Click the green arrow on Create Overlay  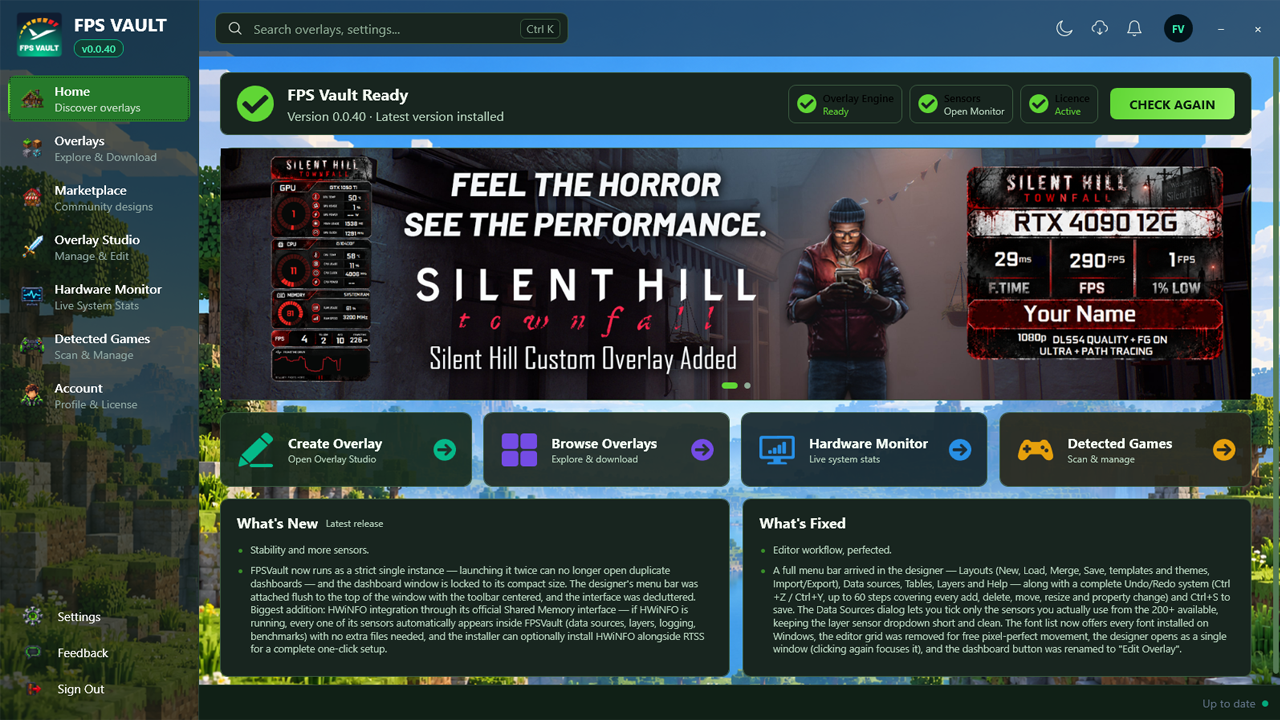[x=445, y=450]
